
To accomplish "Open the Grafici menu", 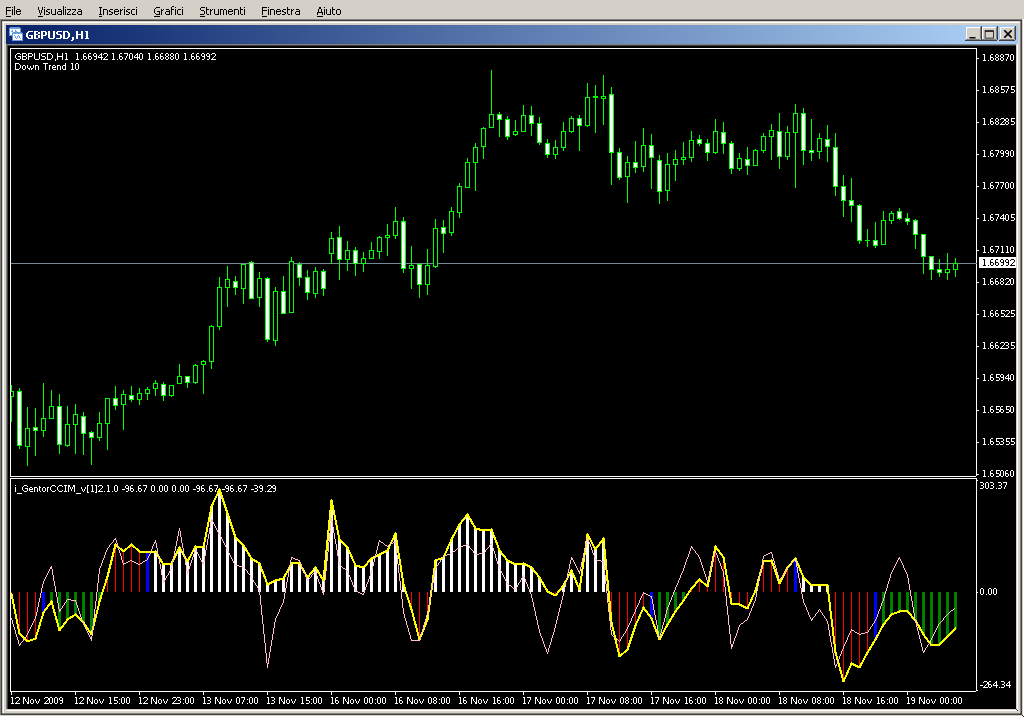I will pyautogui.click(x=168, y=11).
